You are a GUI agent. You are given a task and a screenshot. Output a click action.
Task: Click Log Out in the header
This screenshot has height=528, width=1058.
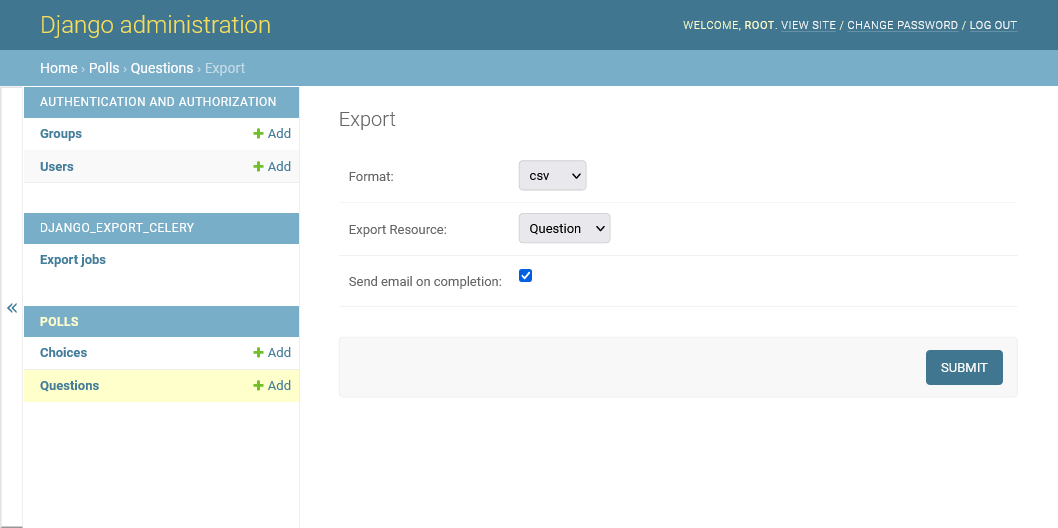993,26
